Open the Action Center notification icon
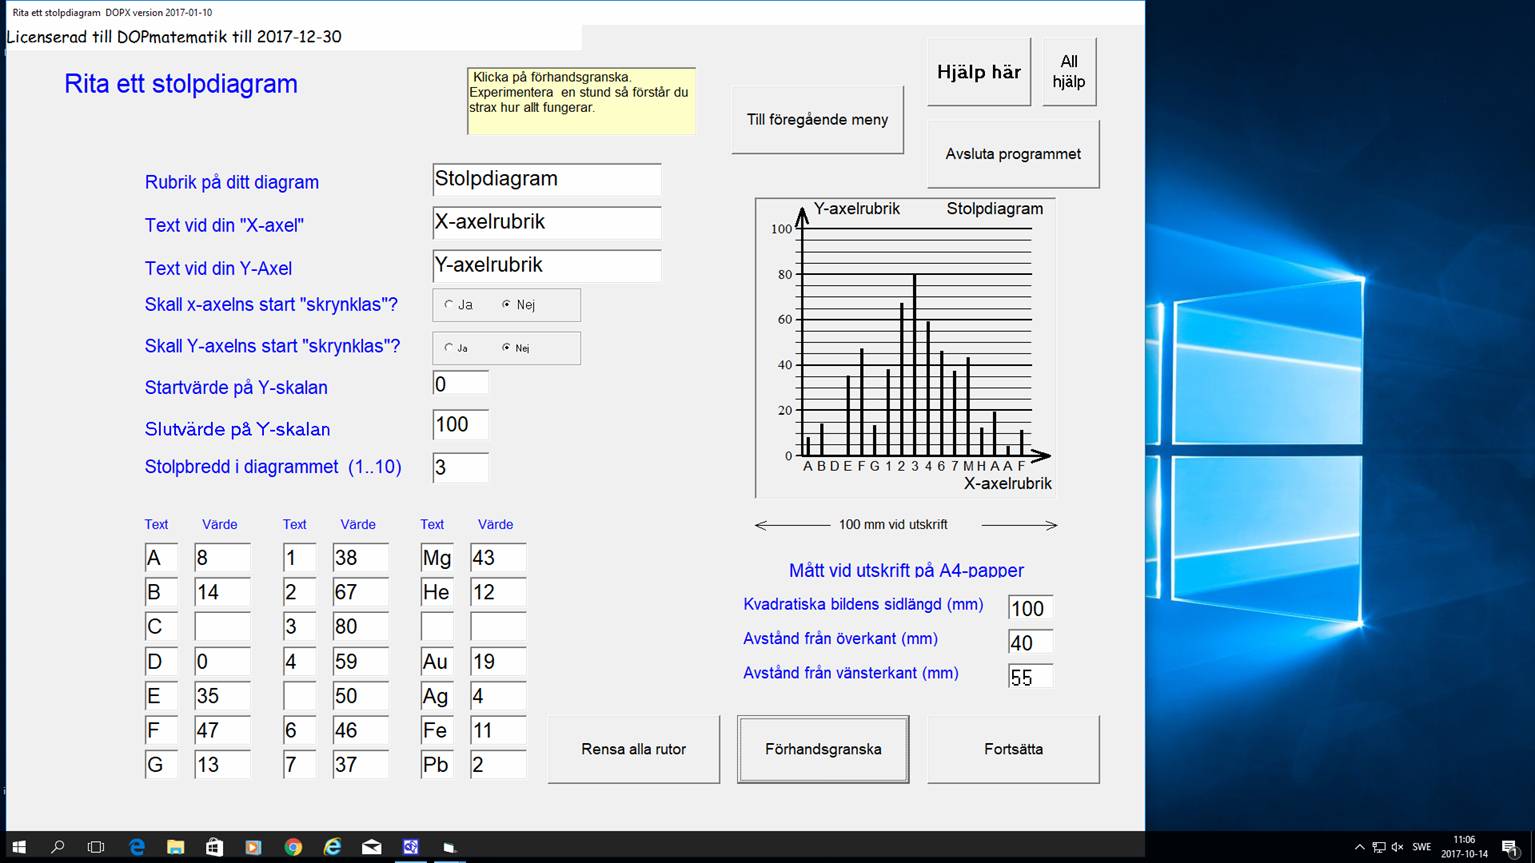This screenshot has width=1535, height=863. point(1510,847)
